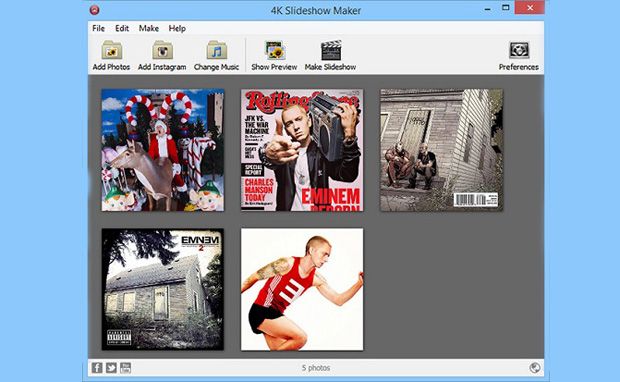Maximize the 4K Slideshow Maker window
Image resolution: width=620 pixels, height=382 pixels.
pyautogui.click(x=505, y=8)
